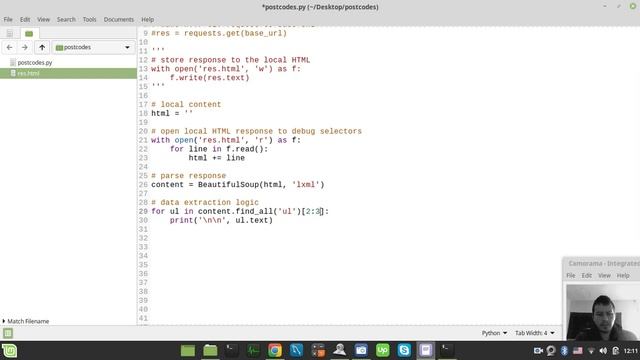The image size is (640, 360).
Task: Place cursor in the BeautifulSoup line 26
Action: point(238,184)
